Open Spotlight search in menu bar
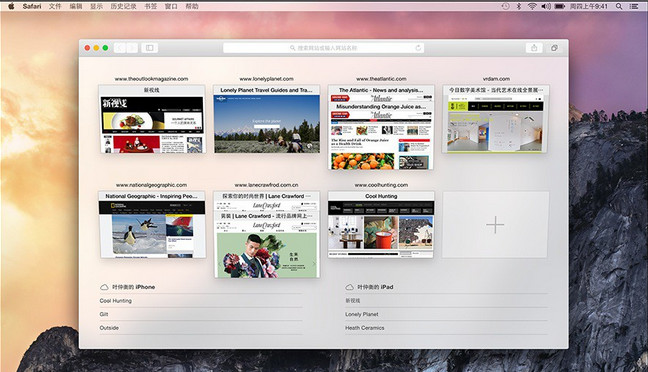Screen dimensions: 648x372 point(619,6)
